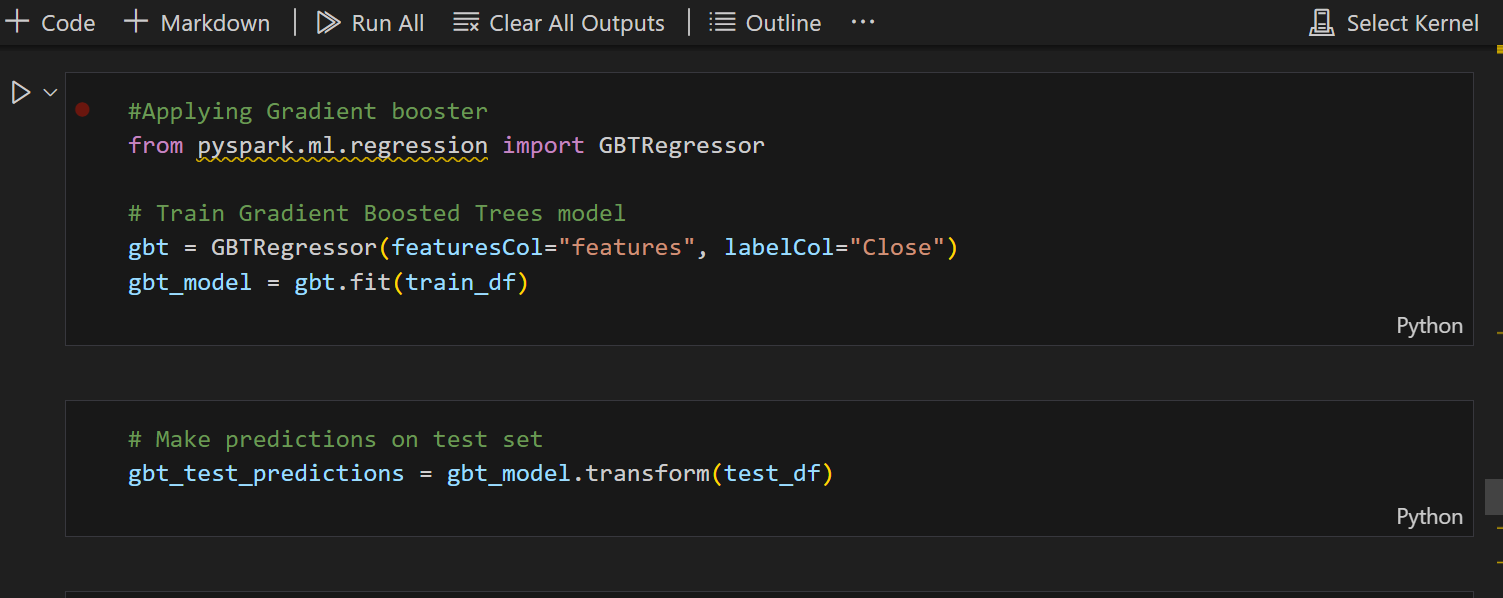Change language mode of the first cell
The image size is (1503, 598).
pos(1429,326)
